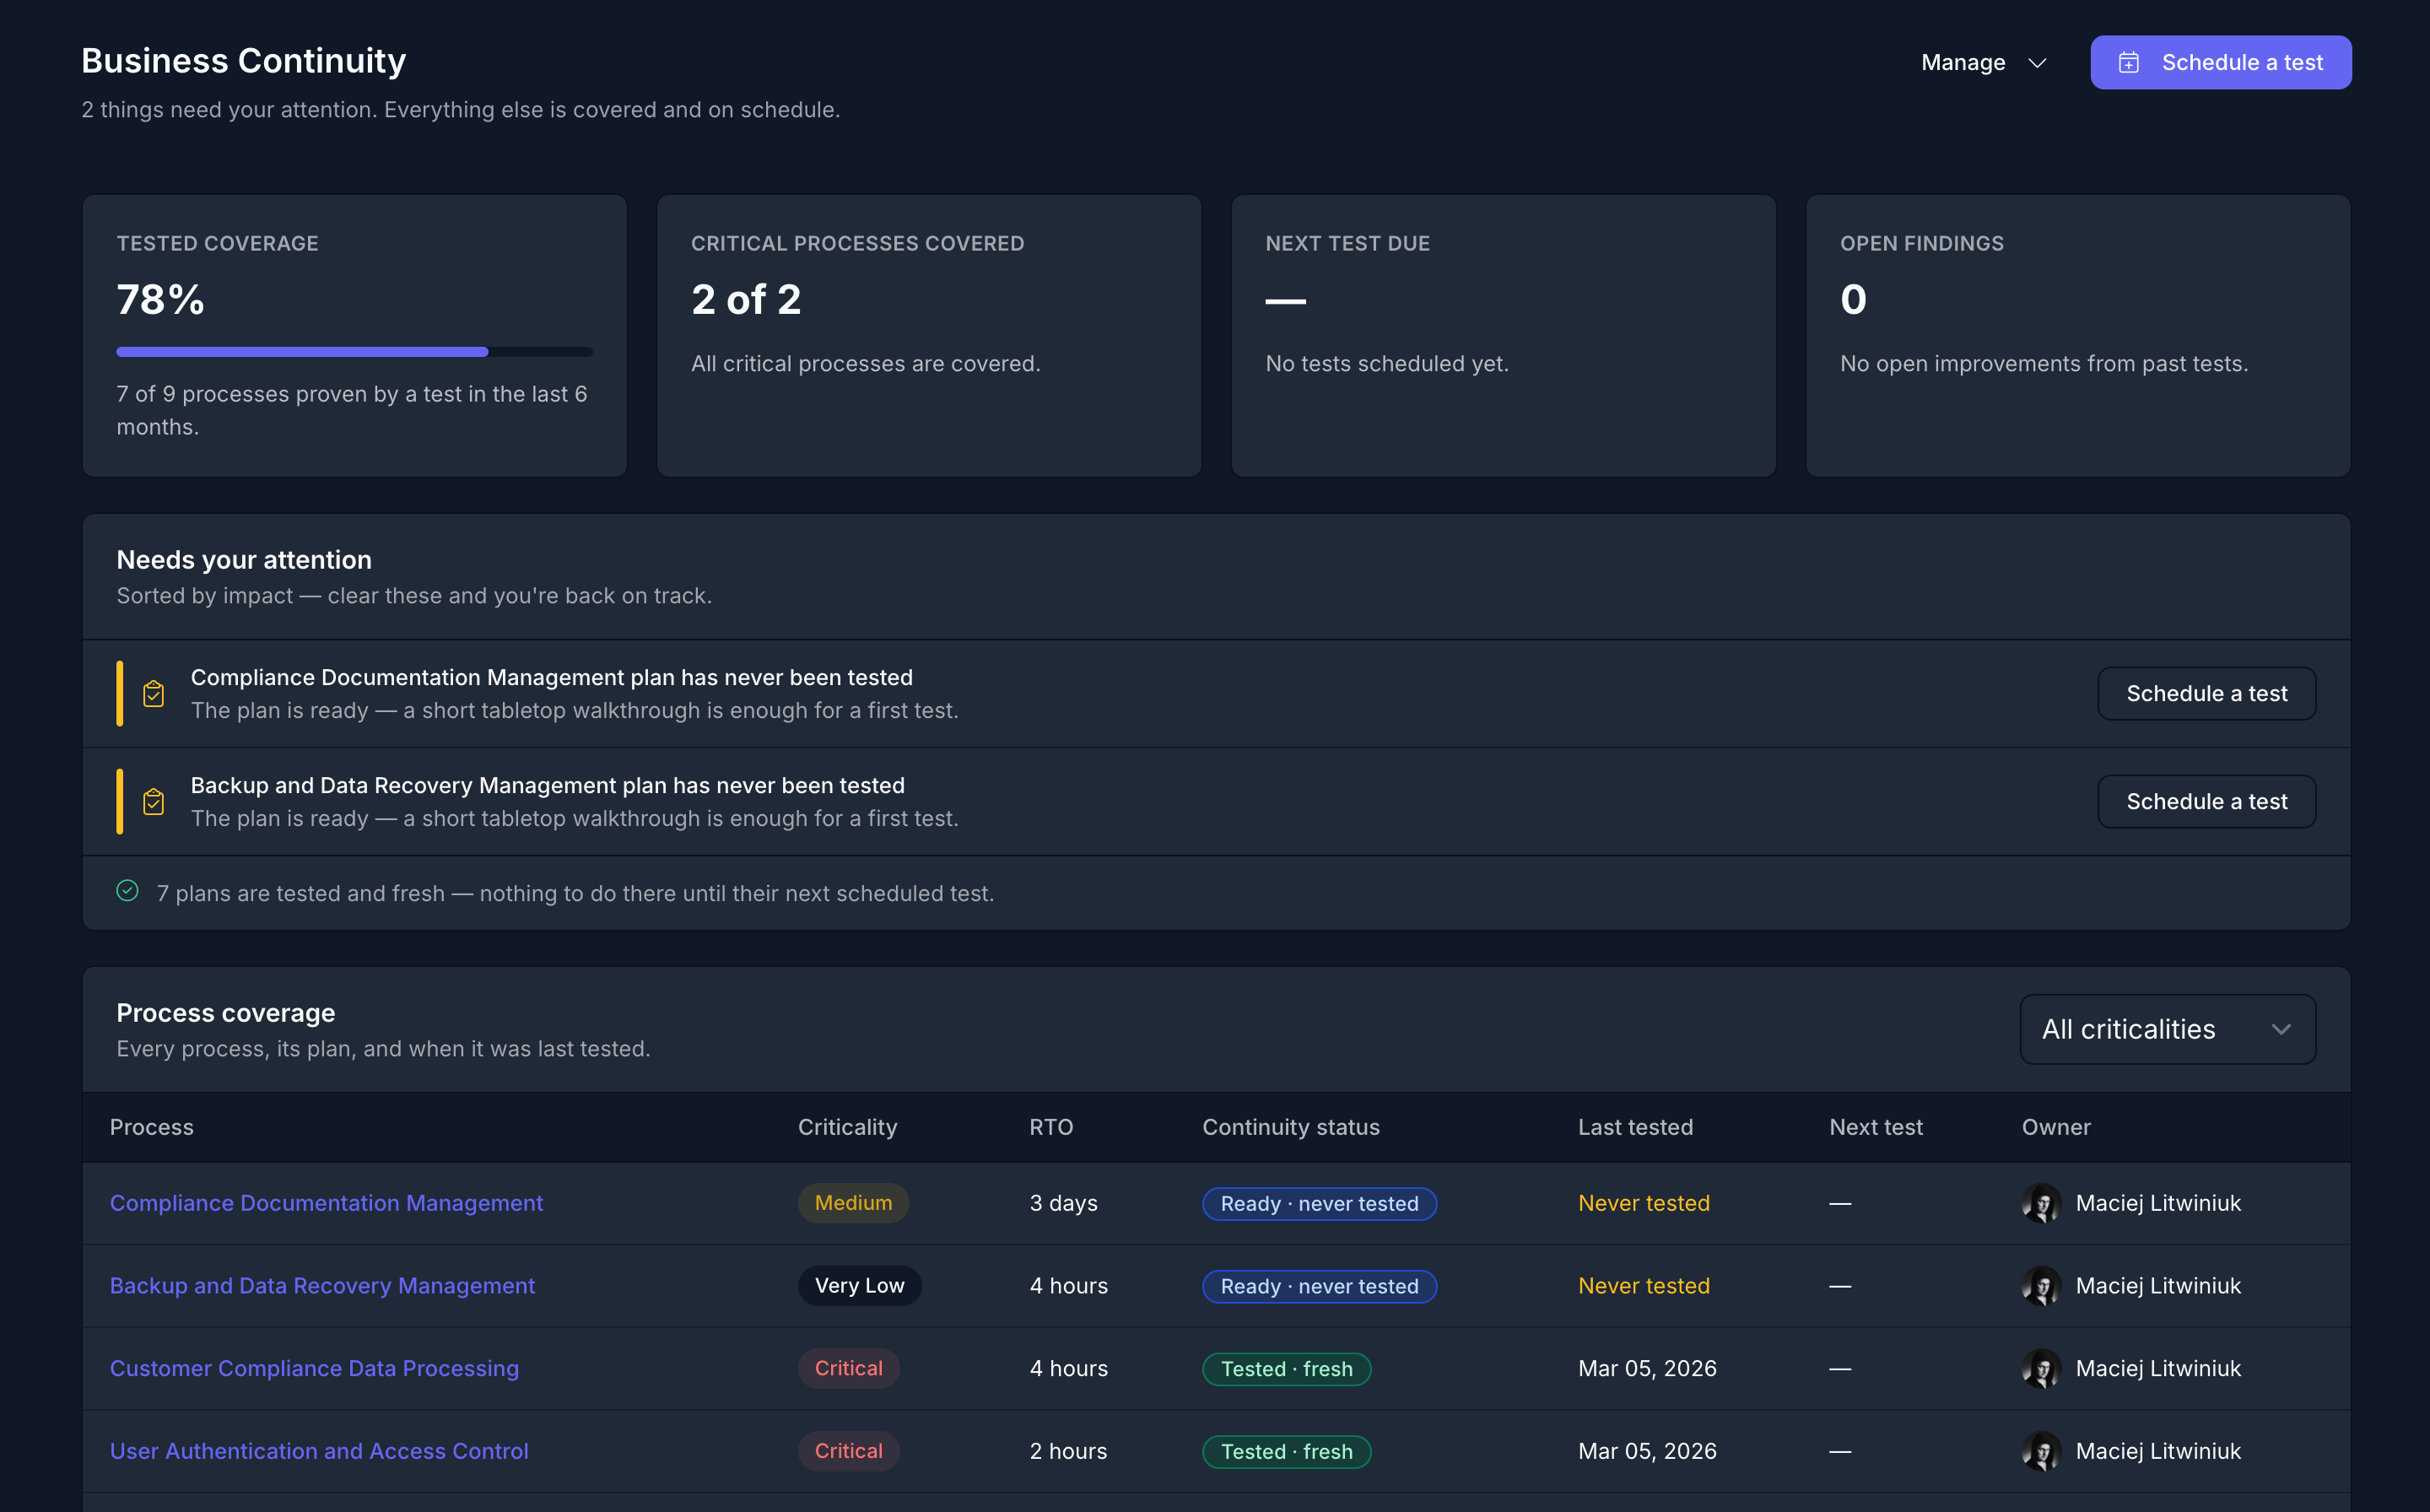This screenshot has width=2430, height=1512.
Task: Click the clipboard icon beside the Compliance Documentation alert
Action: (153, 693)
